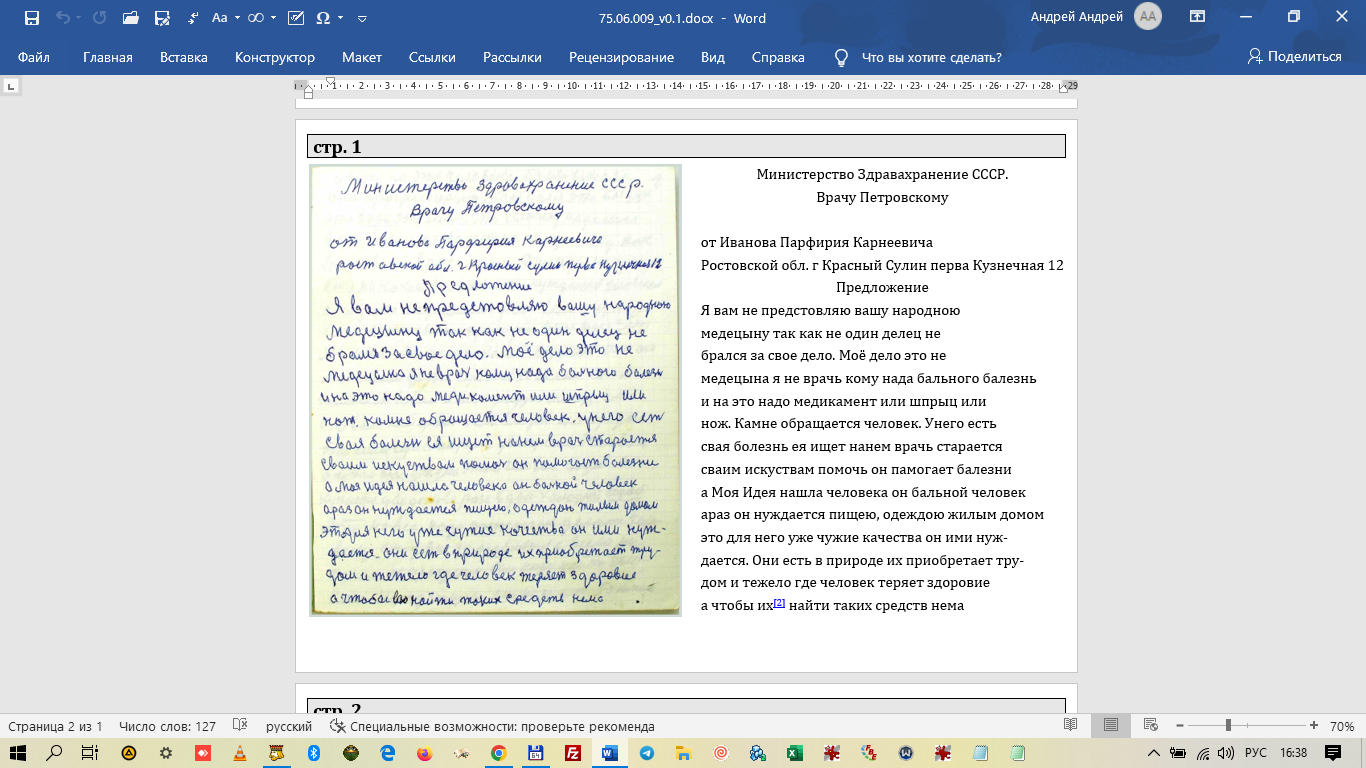Viewport: 1366px width, 768px height.
Task: Switch to the Рецензирование tab
Action: point(621,57)
